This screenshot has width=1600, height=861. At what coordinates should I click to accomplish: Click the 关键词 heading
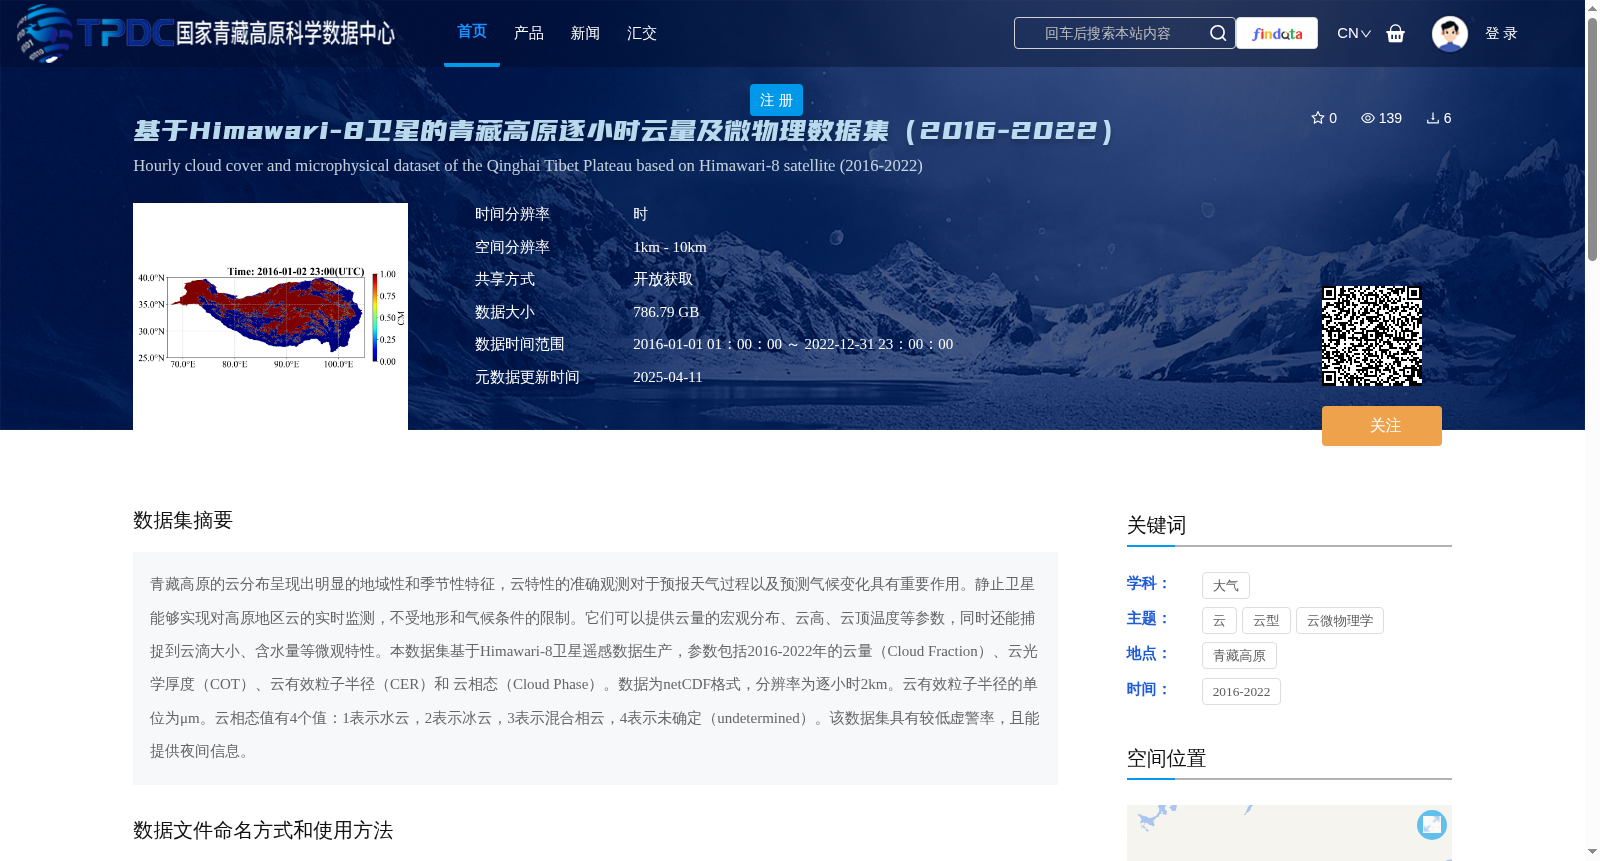point(1156,525)
